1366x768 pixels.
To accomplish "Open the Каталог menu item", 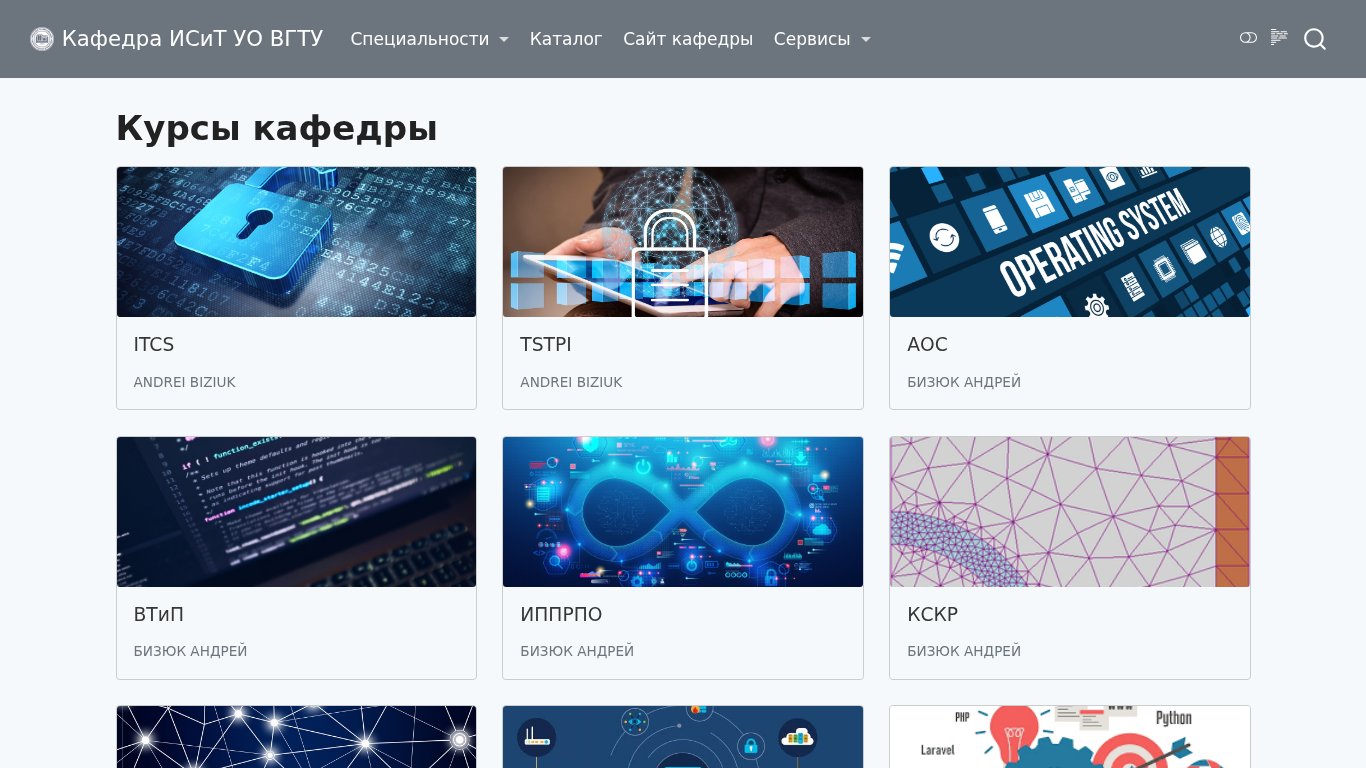I will [566, 39].
